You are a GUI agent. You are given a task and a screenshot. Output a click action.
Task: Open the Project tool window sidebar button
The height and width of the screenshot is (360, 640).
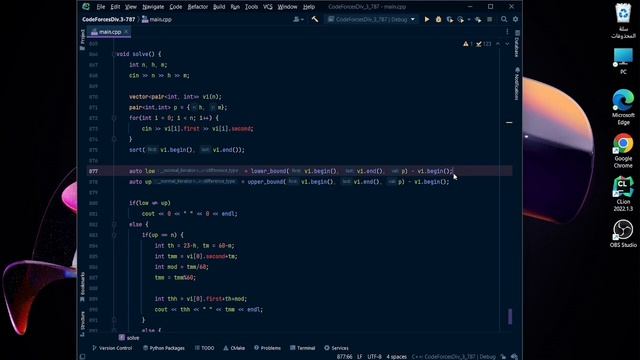coord(83,39)
